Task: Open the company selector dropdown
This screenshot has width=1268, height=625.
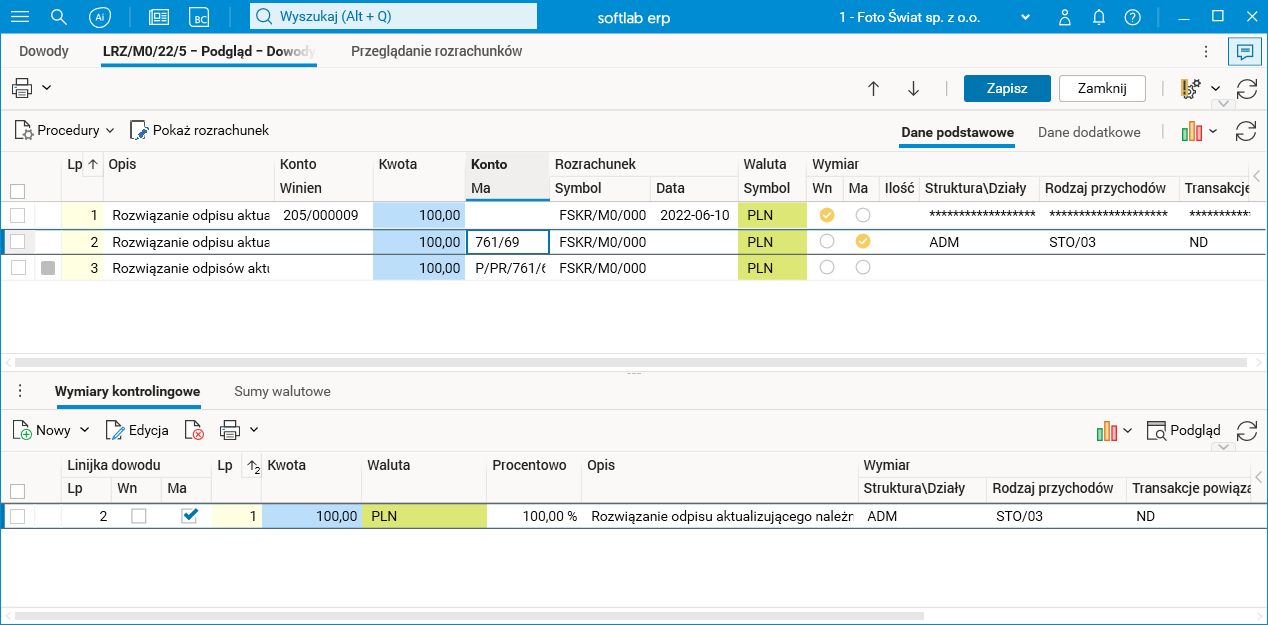Action: (1025, 17)
